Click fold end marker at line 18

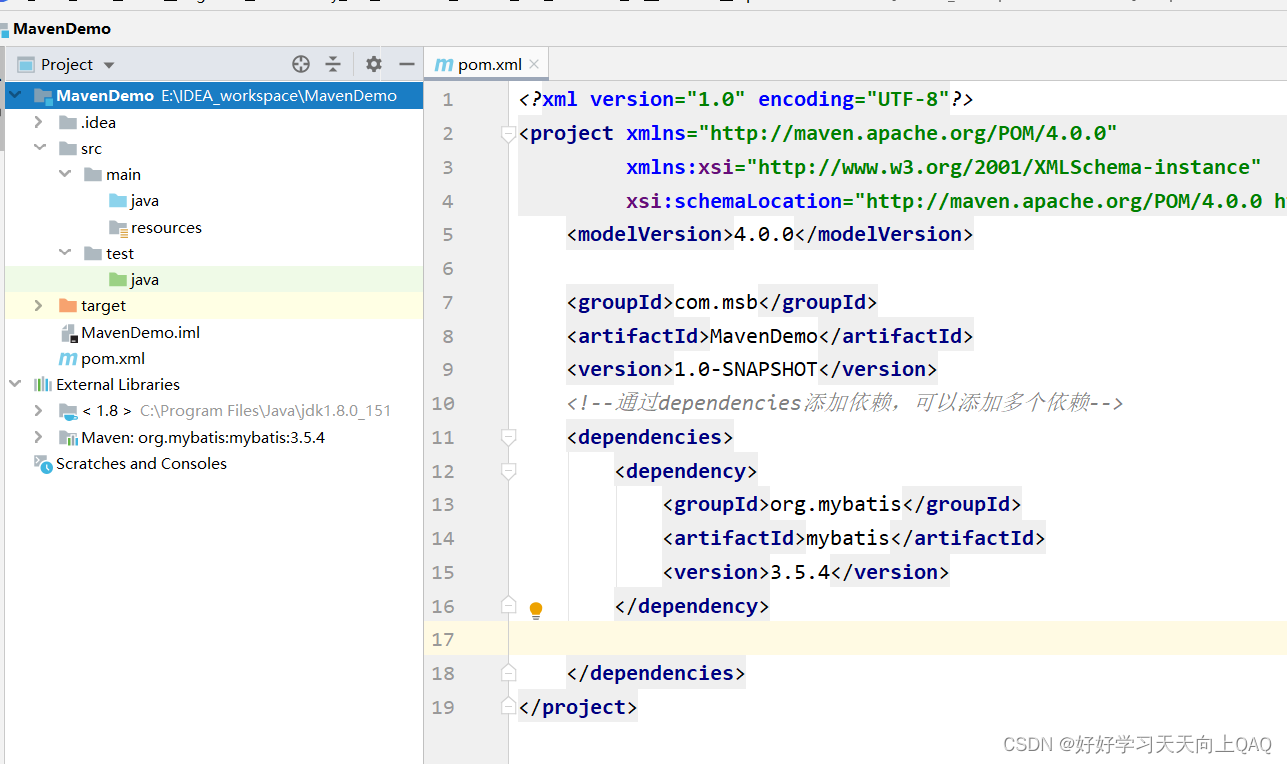[508, 673]
